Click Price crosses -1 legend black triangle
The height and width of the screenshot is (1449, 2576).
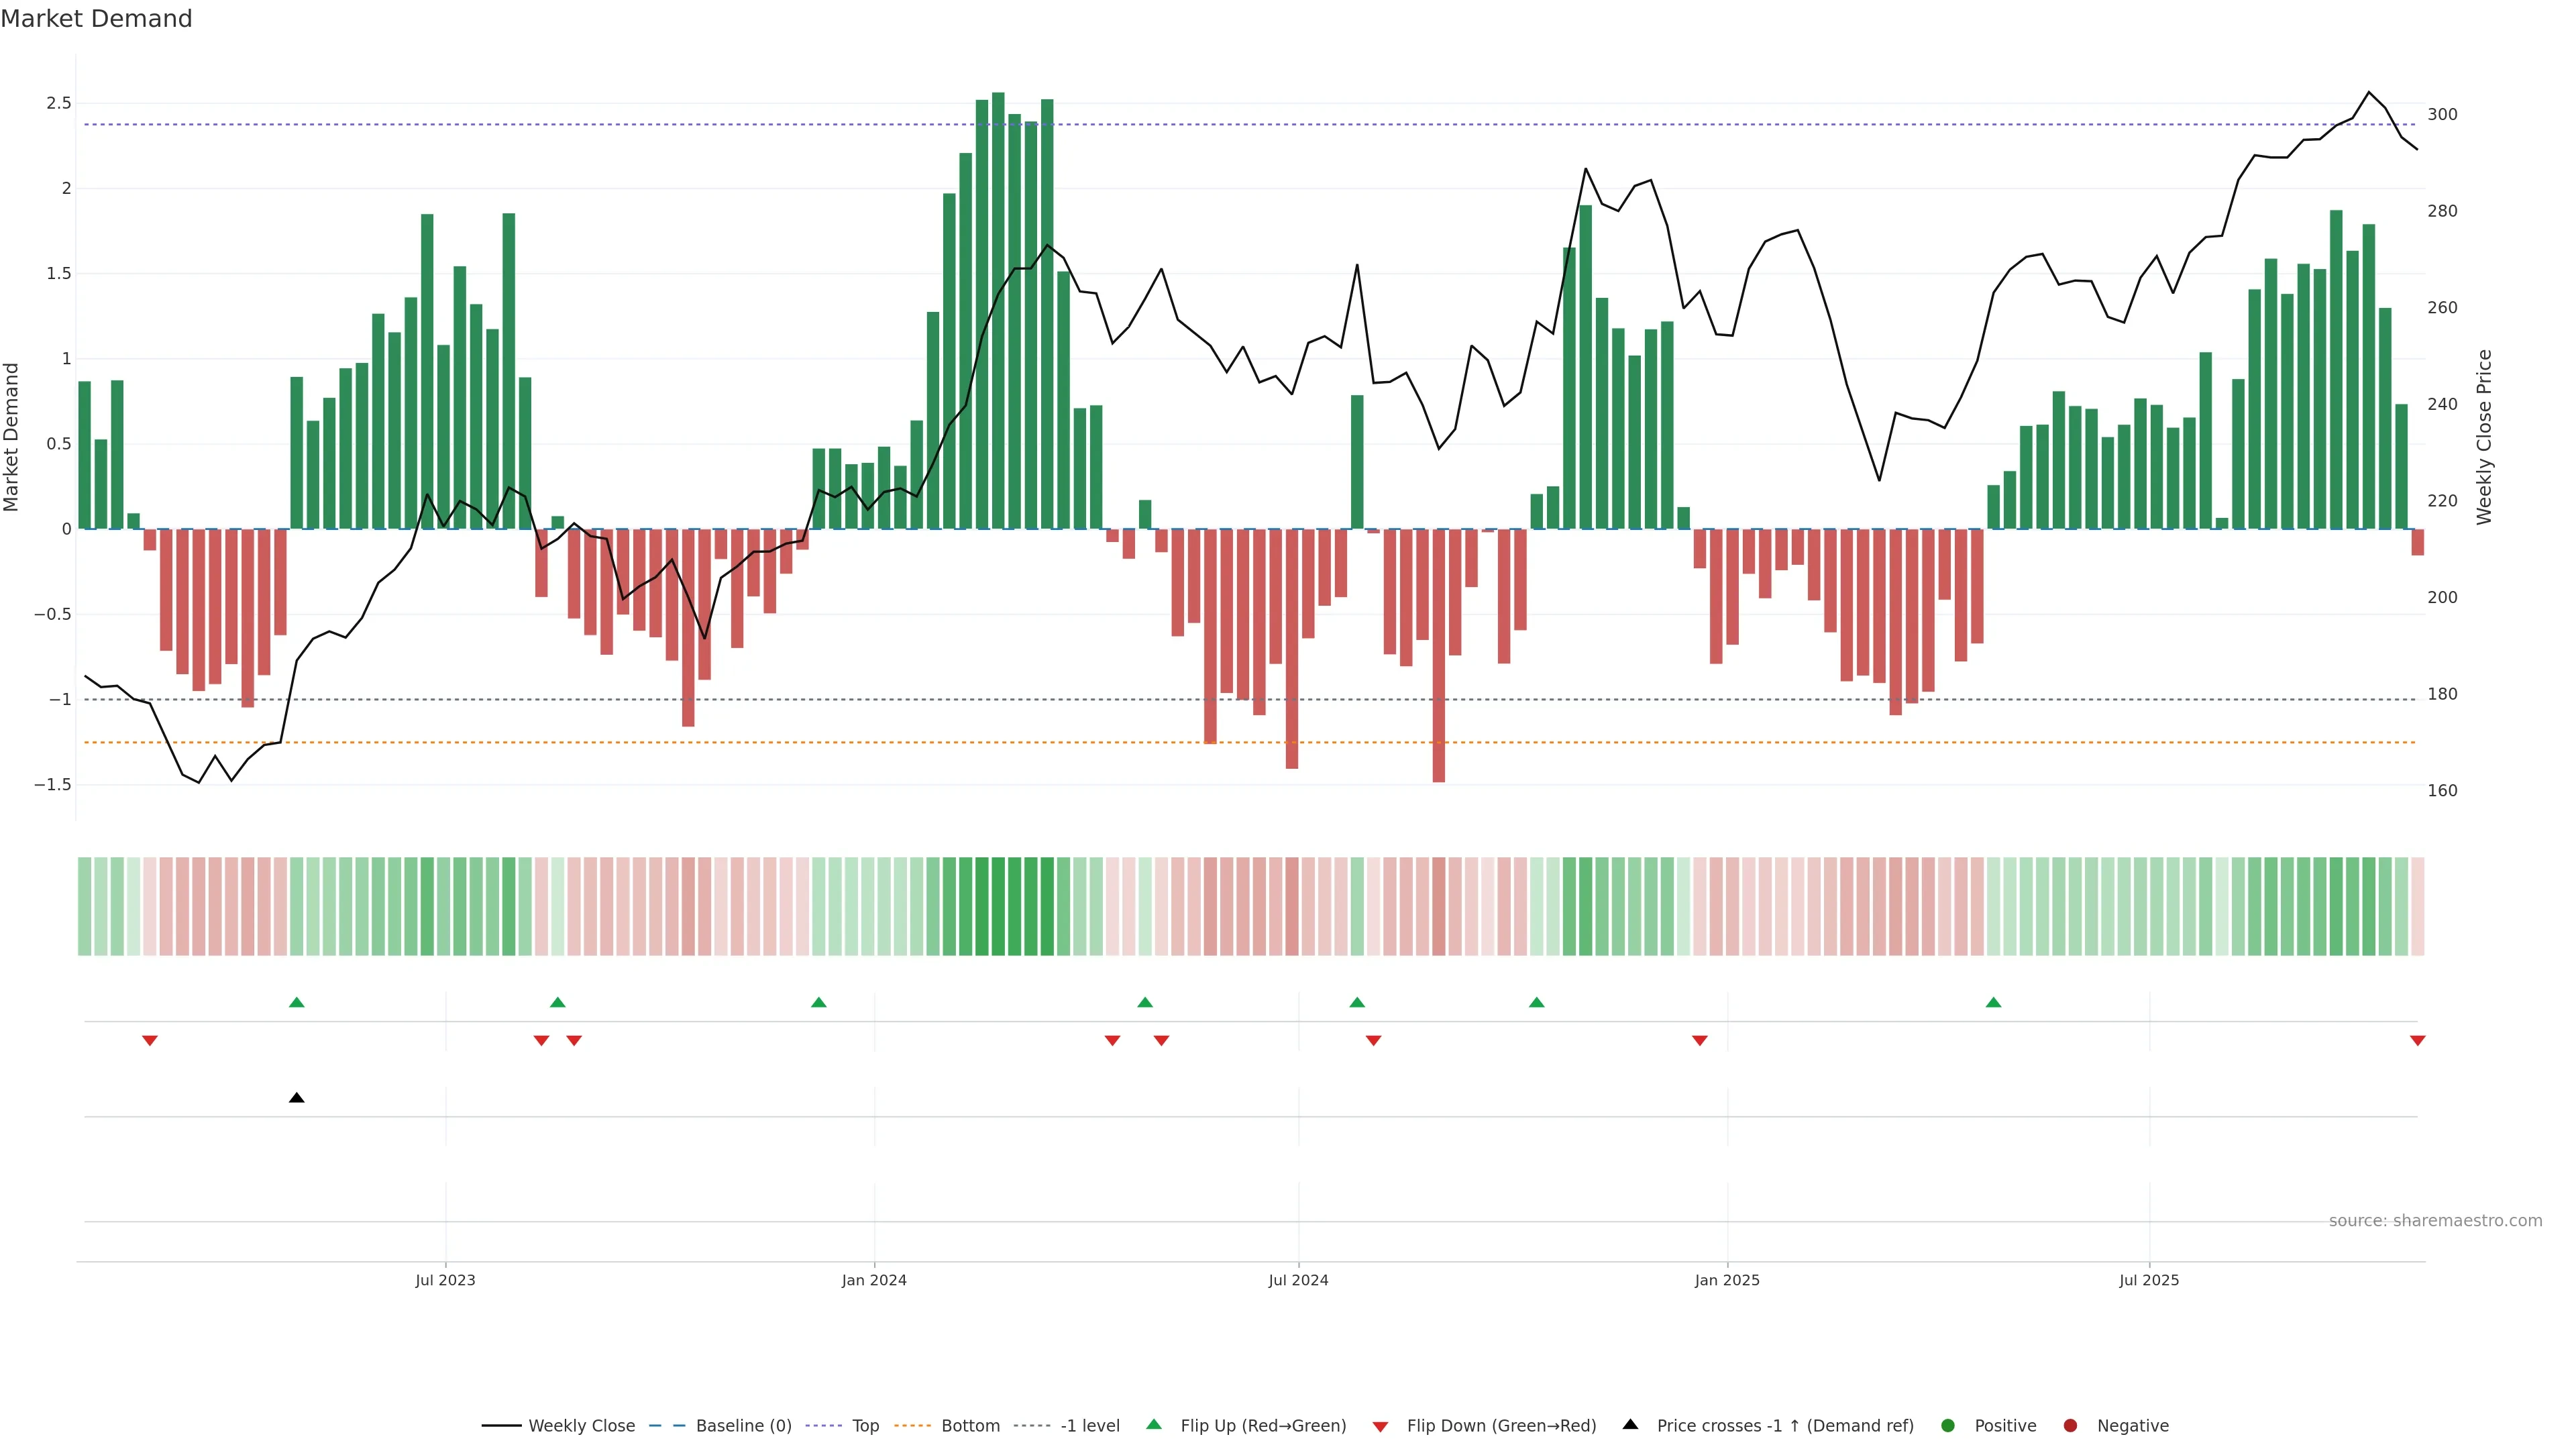click(x=1630, y=1425)
